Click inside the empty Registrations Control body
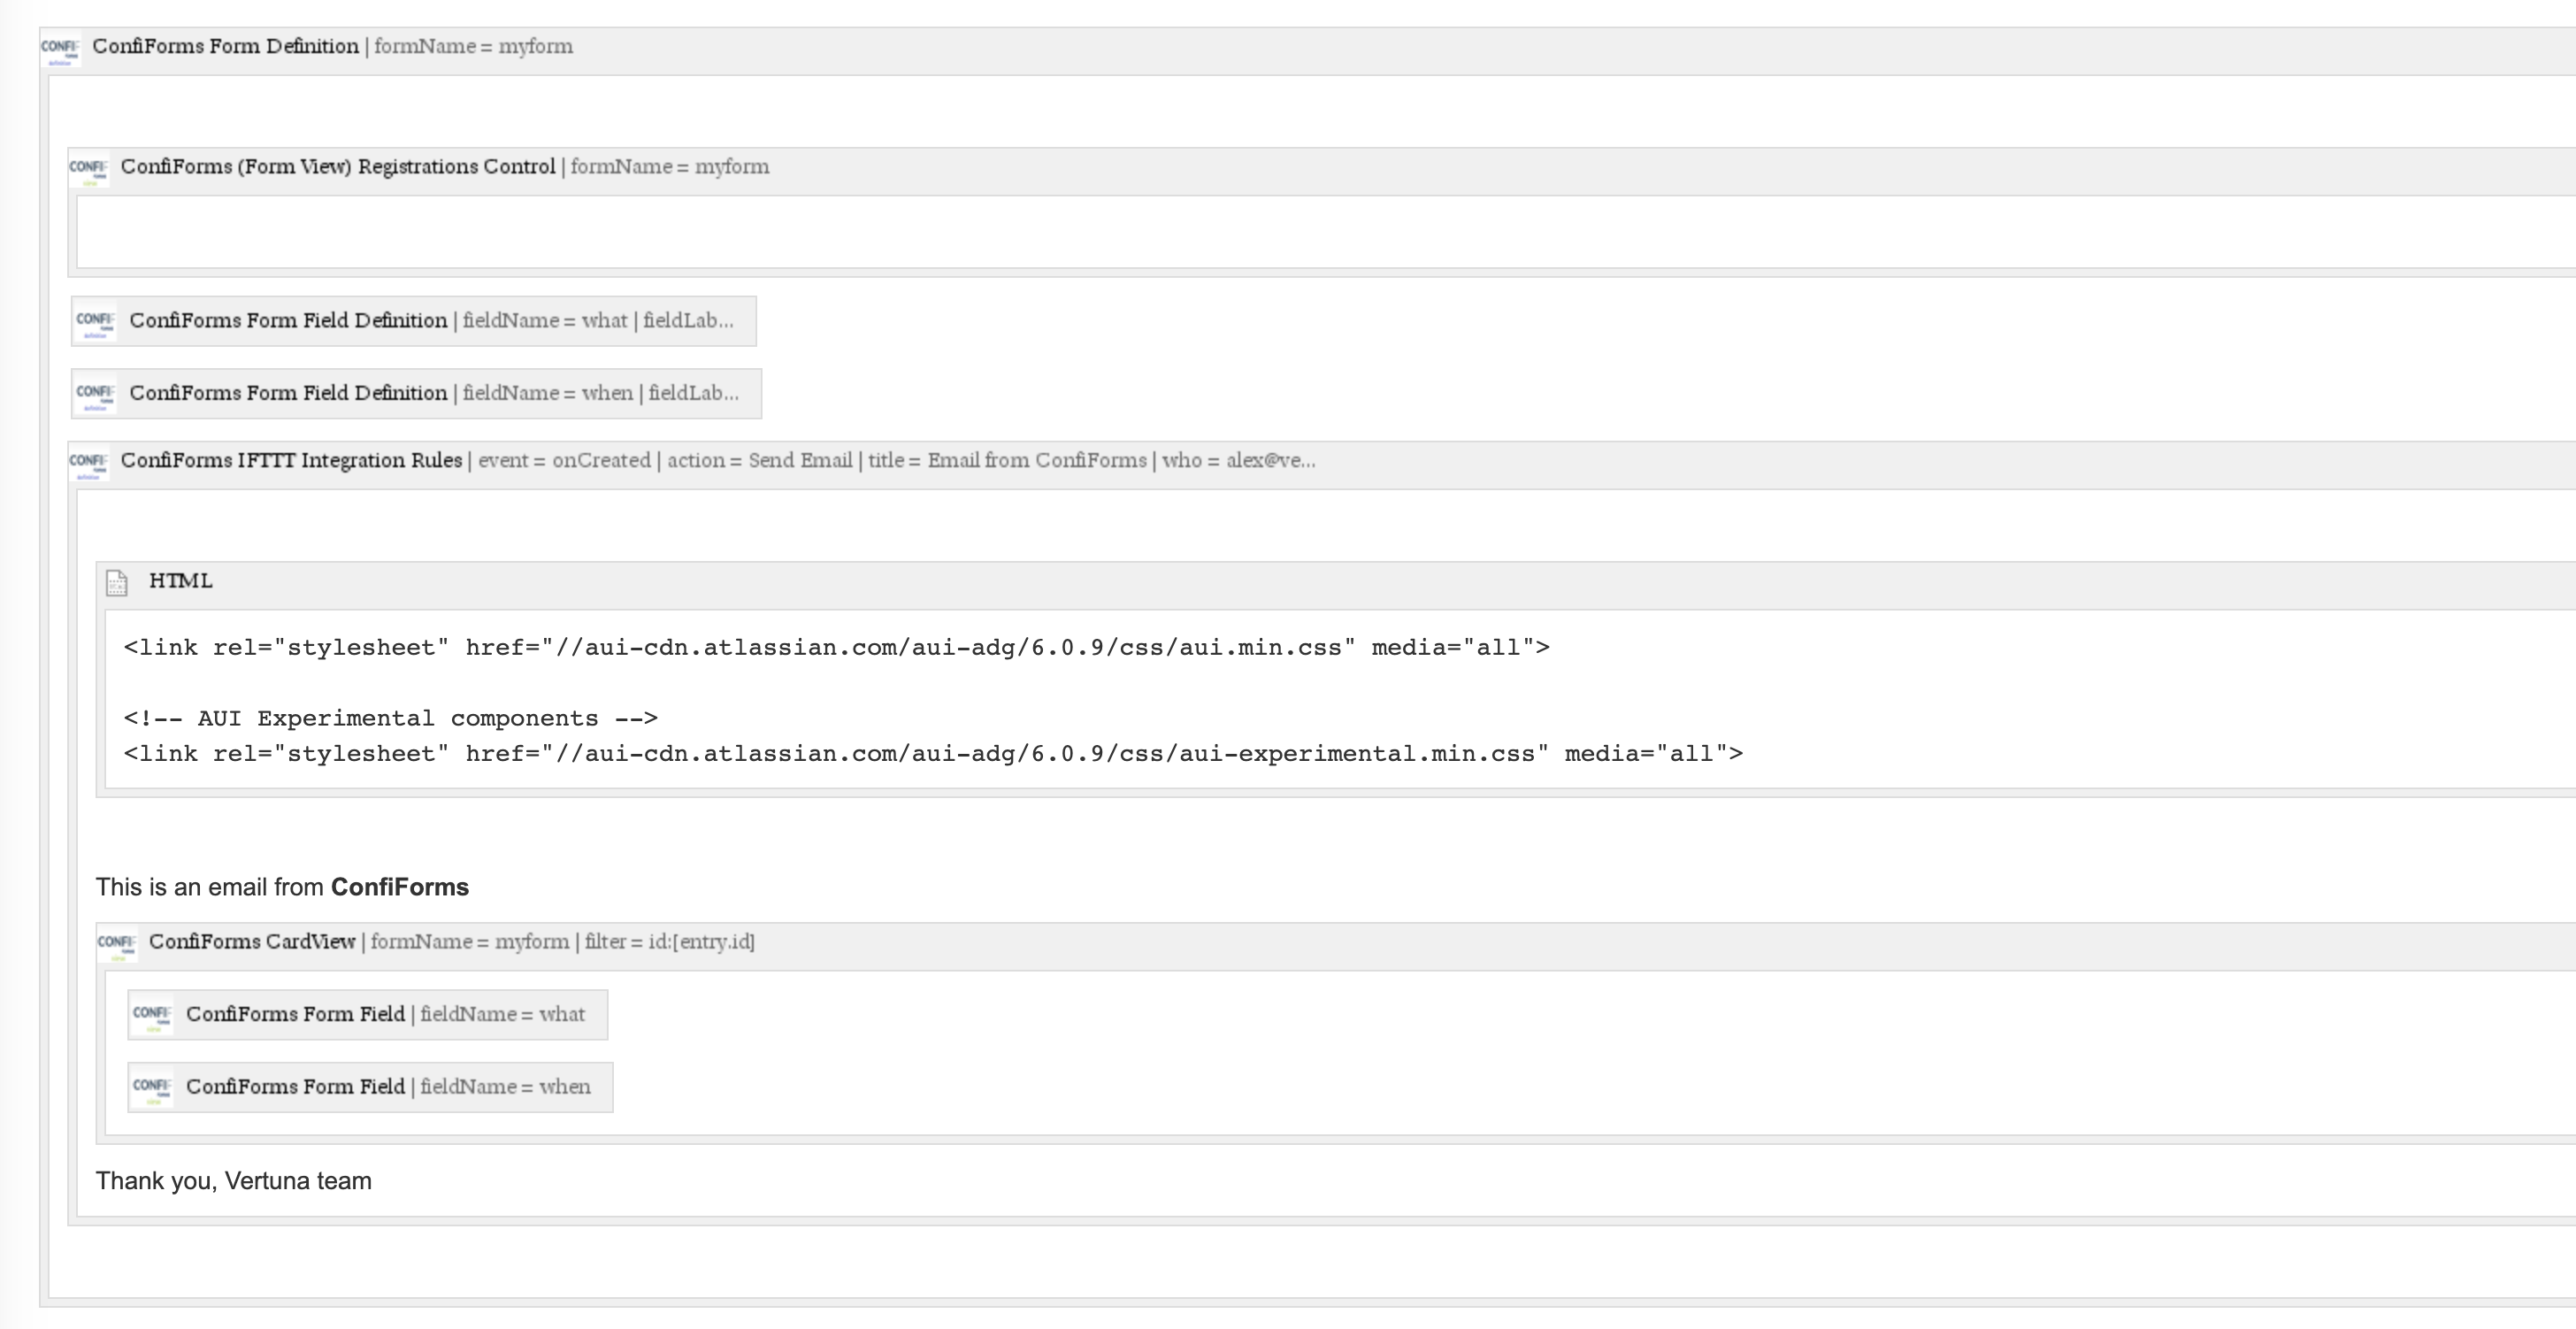2576x1329 pixels. tap(1326, 232)
